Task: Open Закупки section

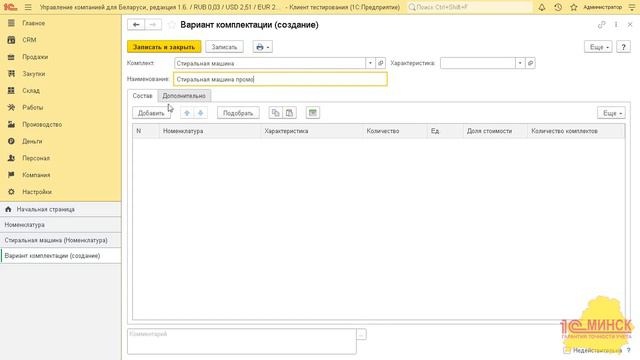Action: [x=33, y=74]
